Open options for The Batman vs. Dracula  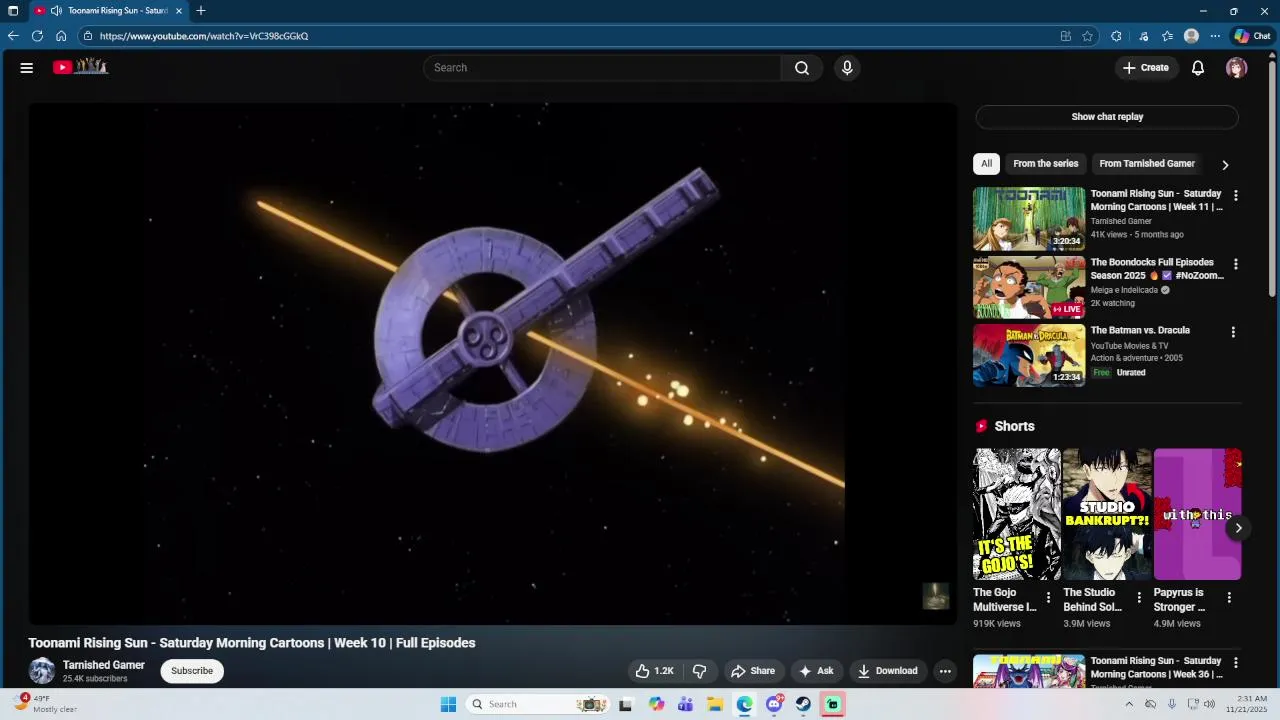1233,332
